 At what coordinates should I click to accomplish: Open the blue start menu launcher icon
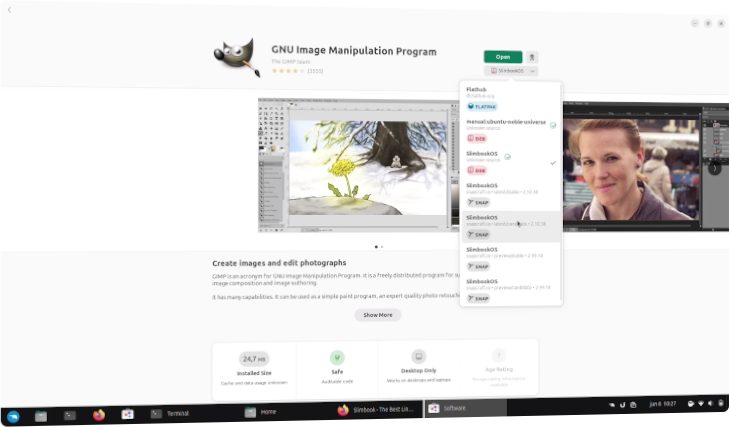pos(13,416)
